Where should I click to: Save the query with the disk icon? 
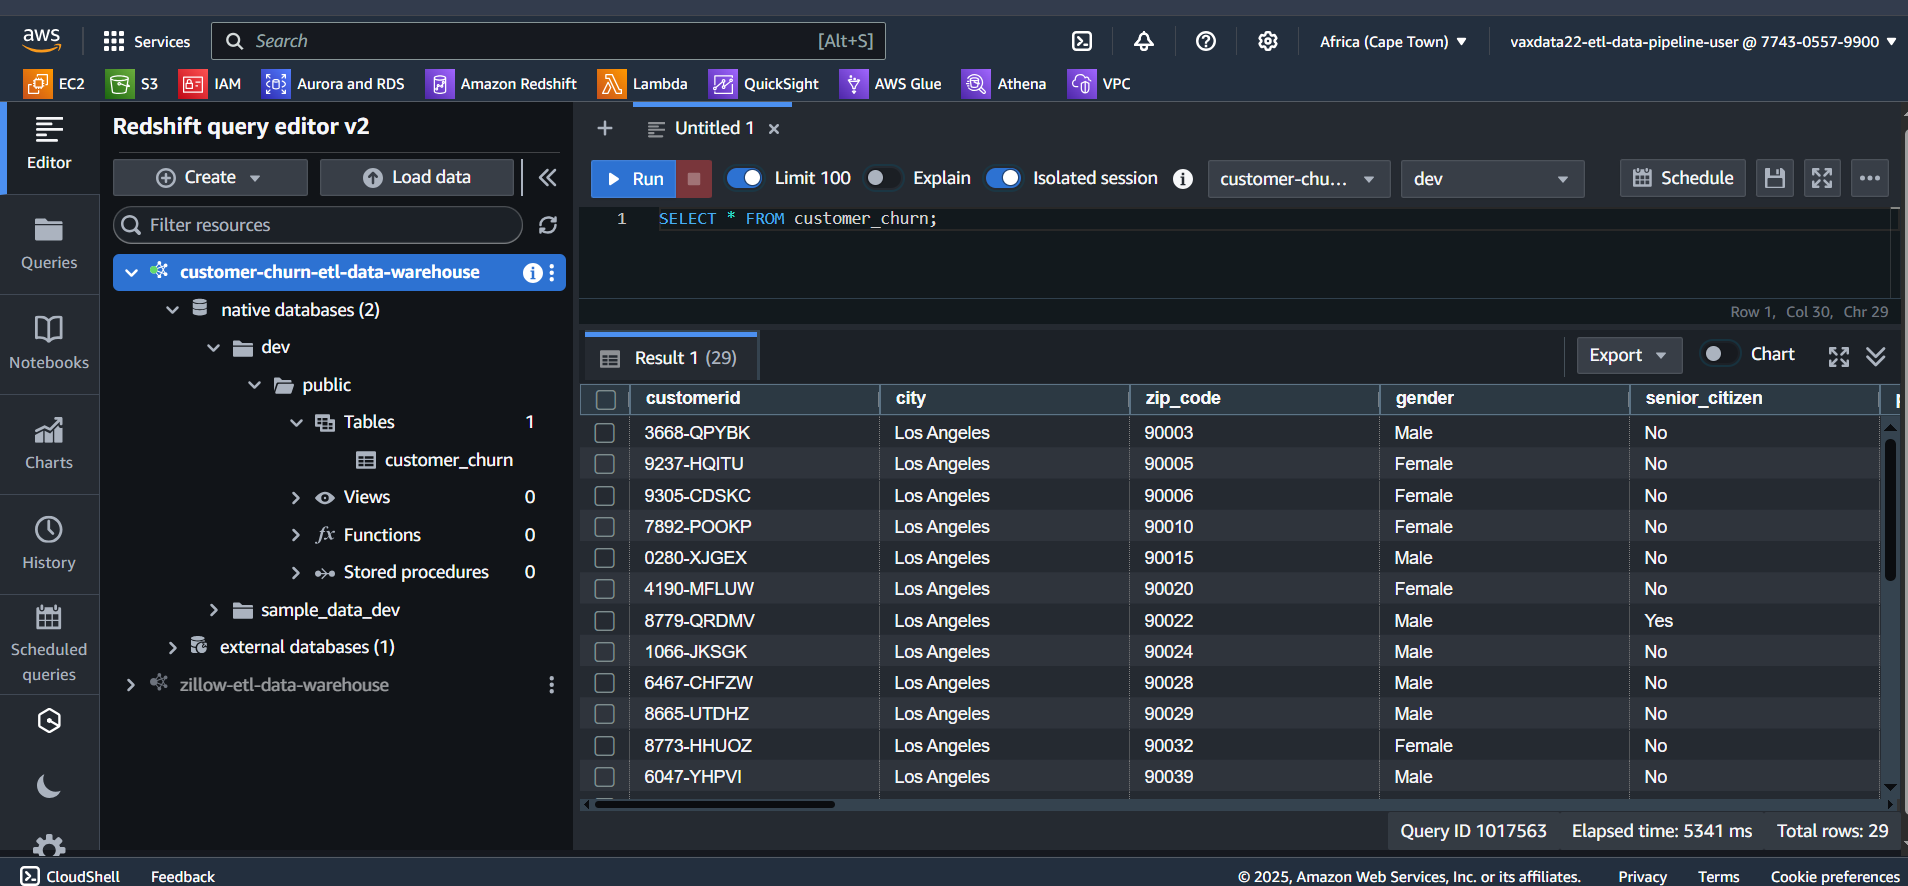pyautogui.click(x=1775, y=178)
